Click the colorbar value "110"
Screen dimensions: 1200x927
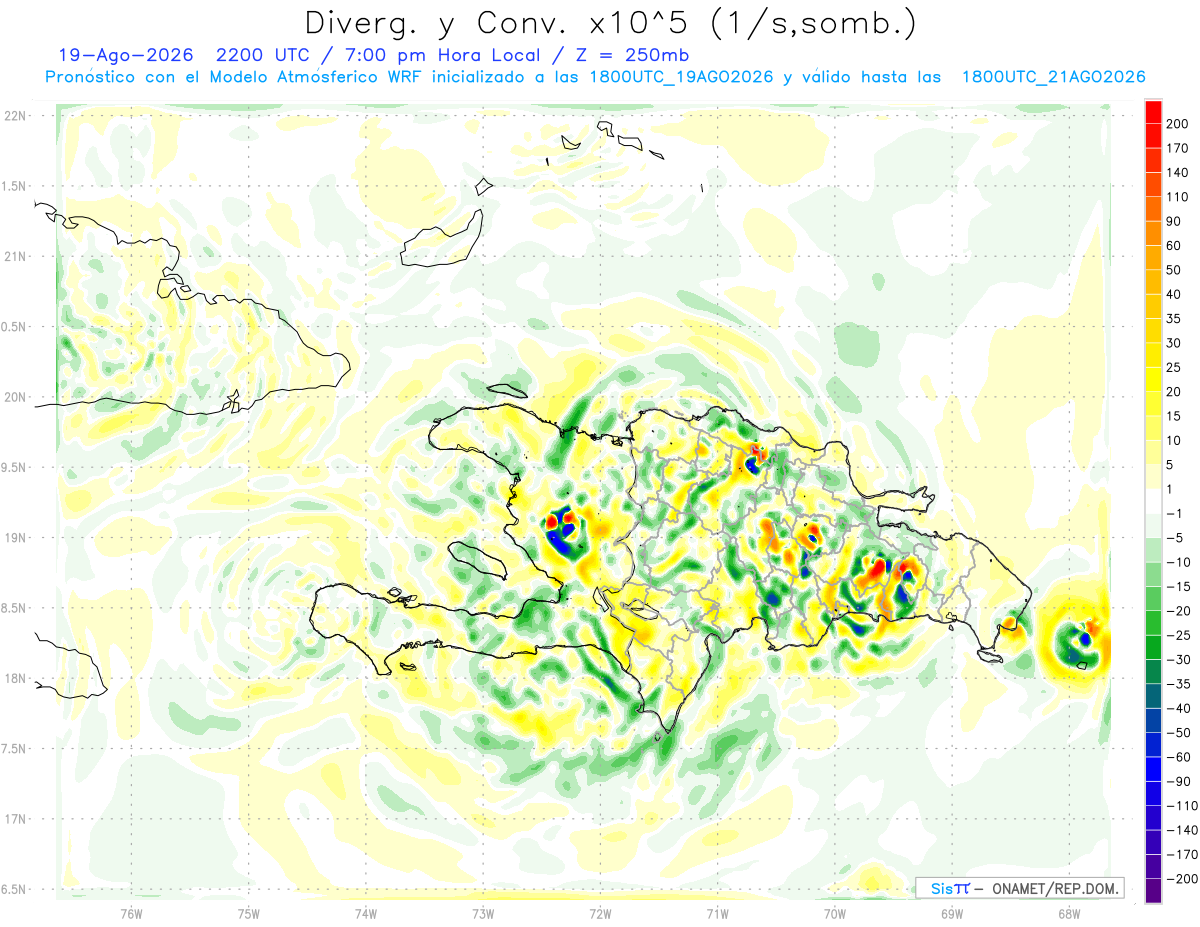[1176, 197]
